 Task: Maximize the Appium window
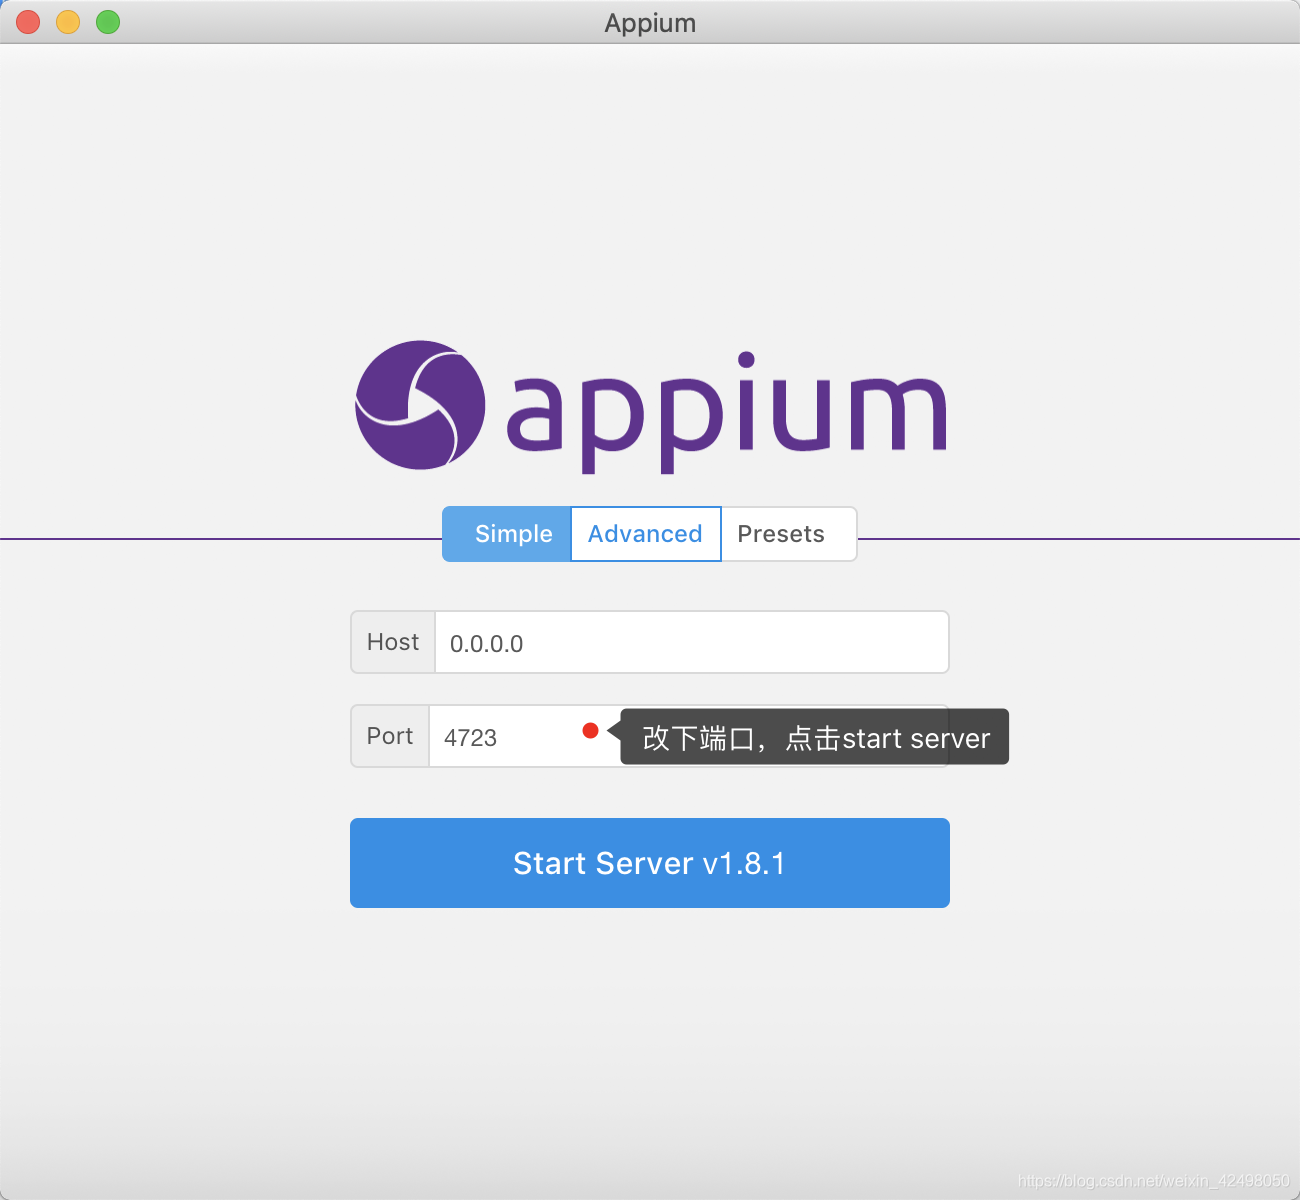(108, 22)
